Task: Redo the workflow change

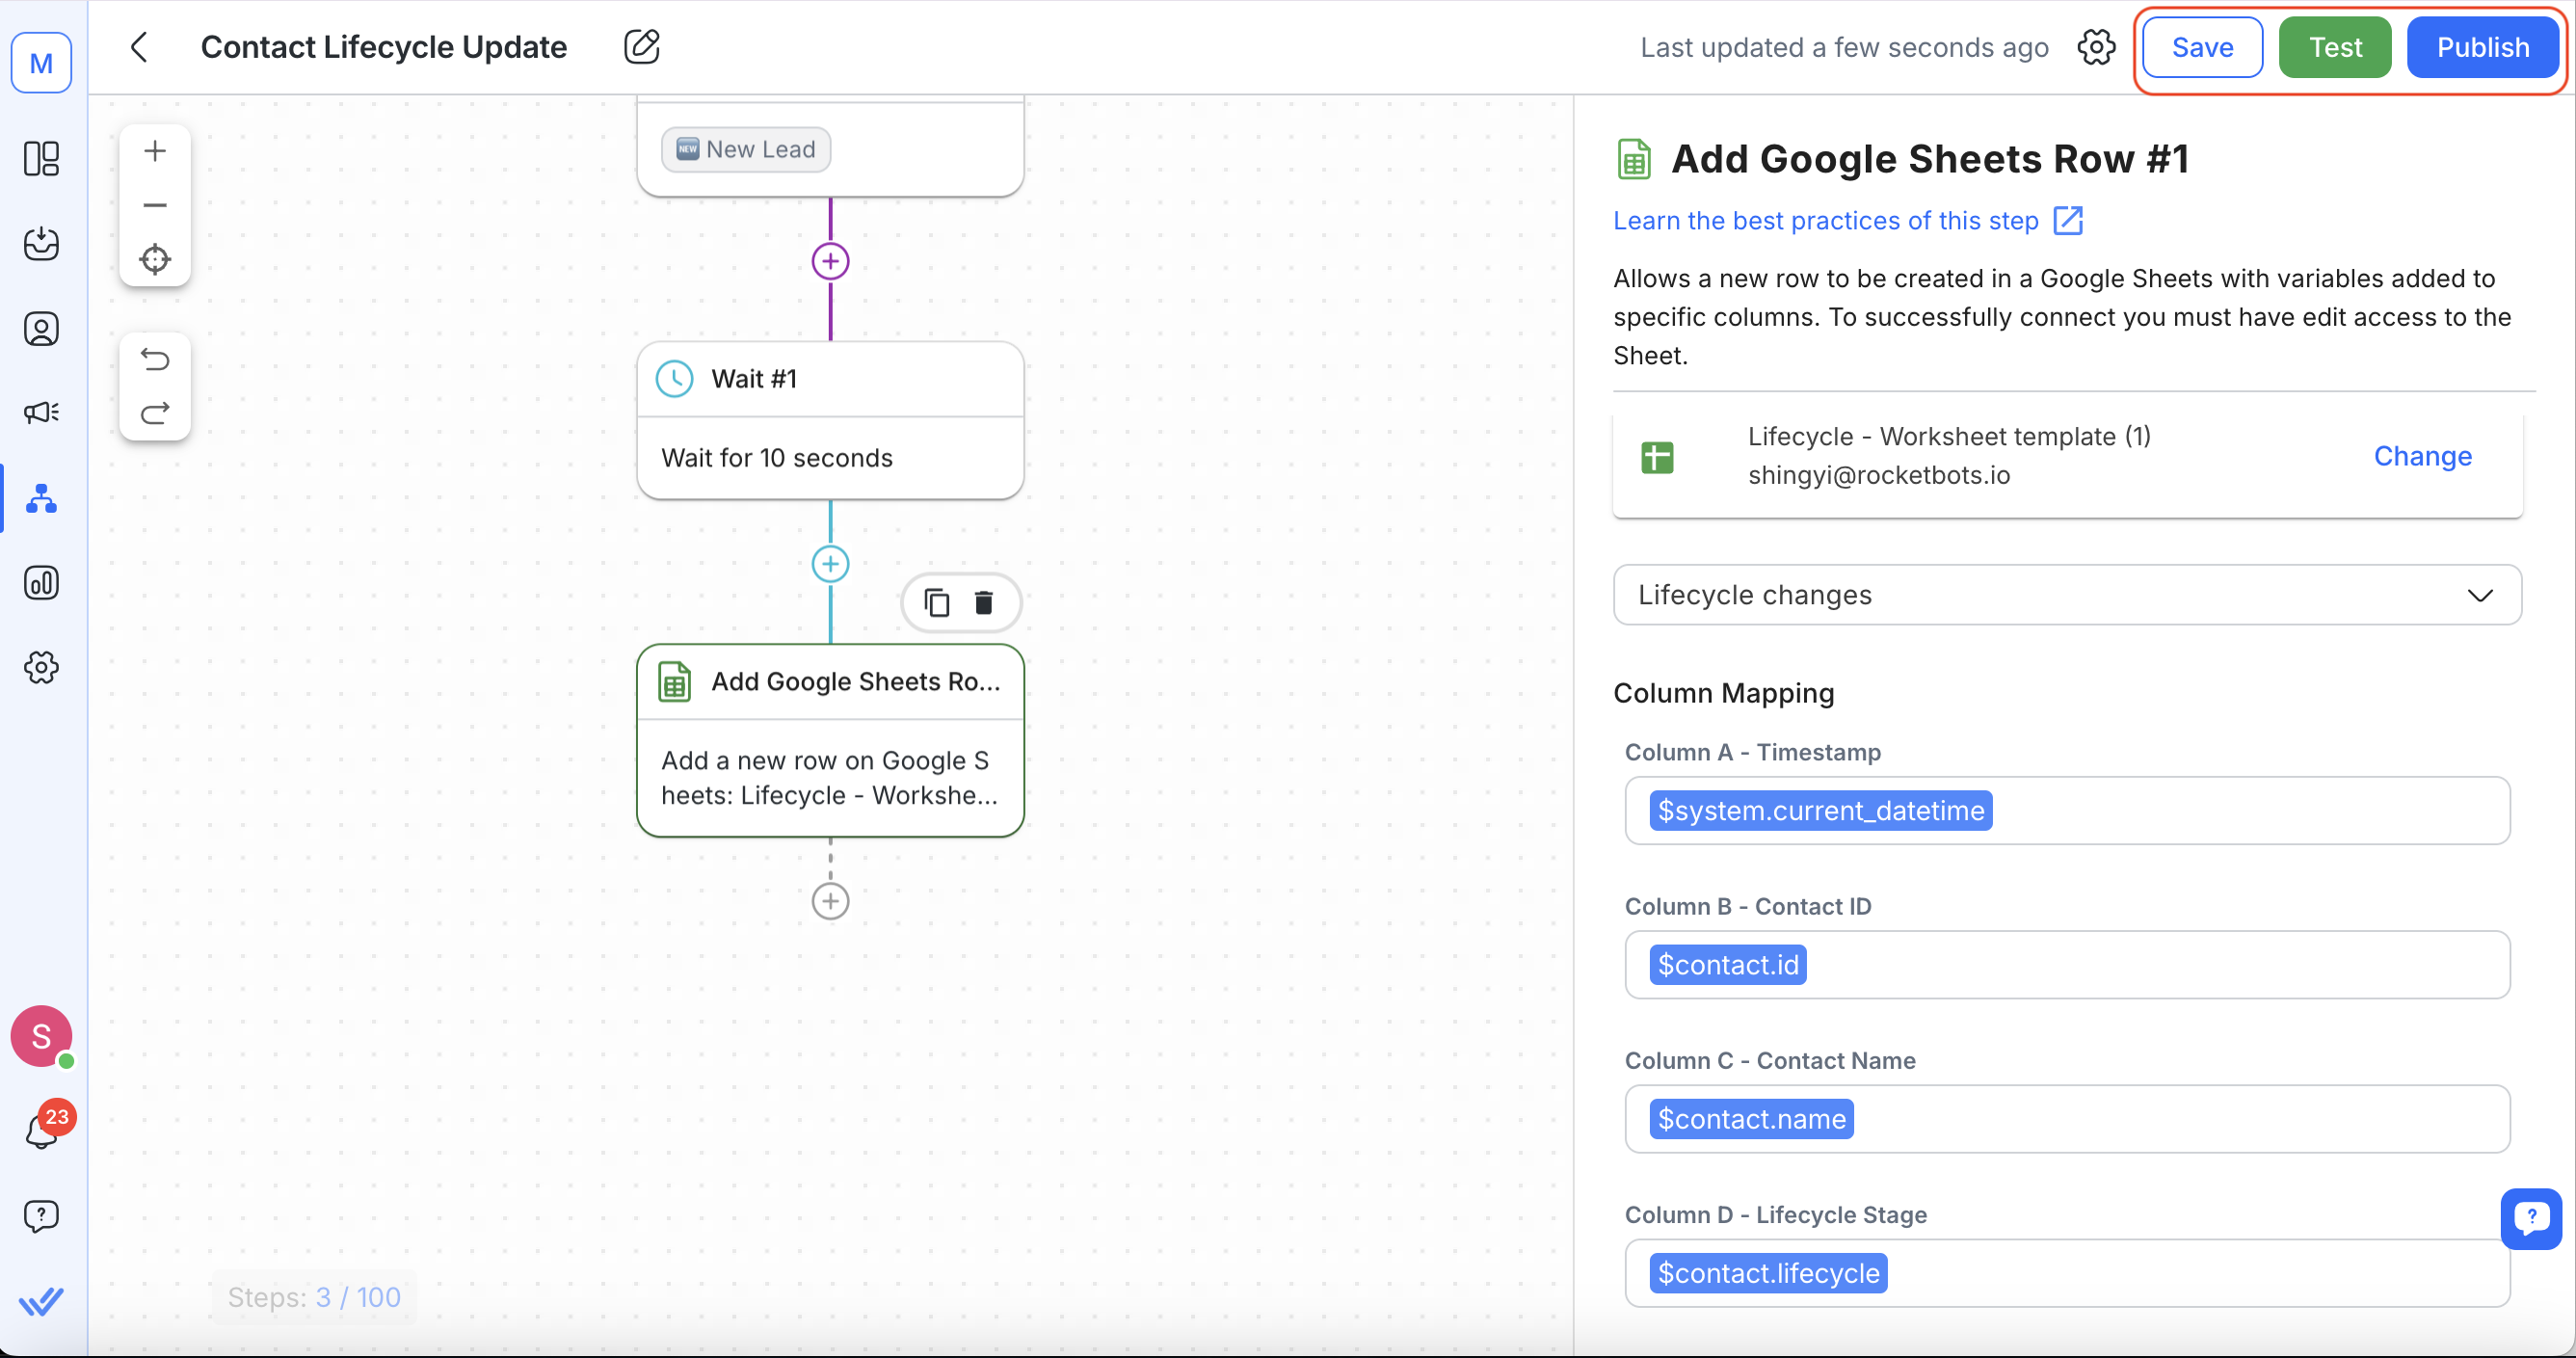Action: point(155,413)
